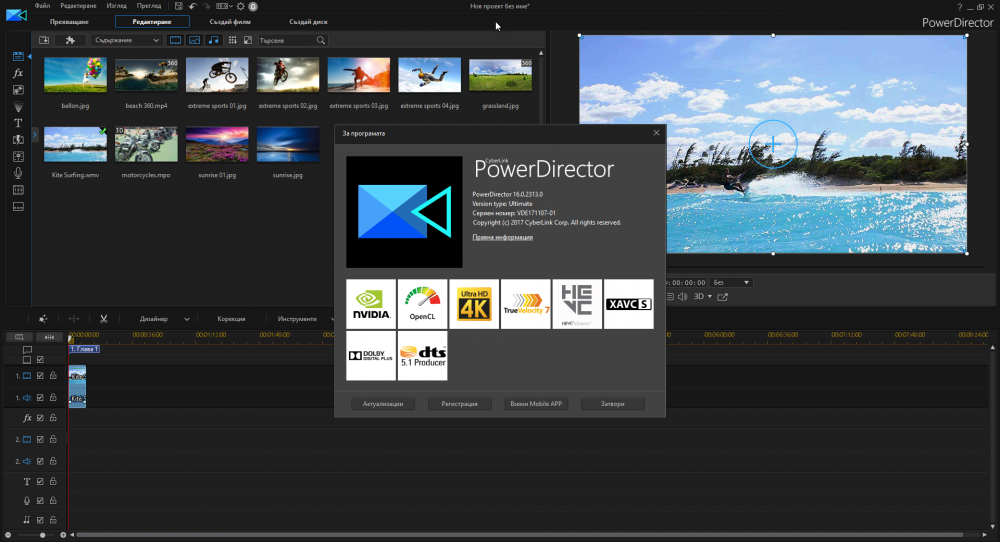The height and width of the screenshot is (542, 1000).
Task: Lock video track 1
Action: (x=53, y=376)
